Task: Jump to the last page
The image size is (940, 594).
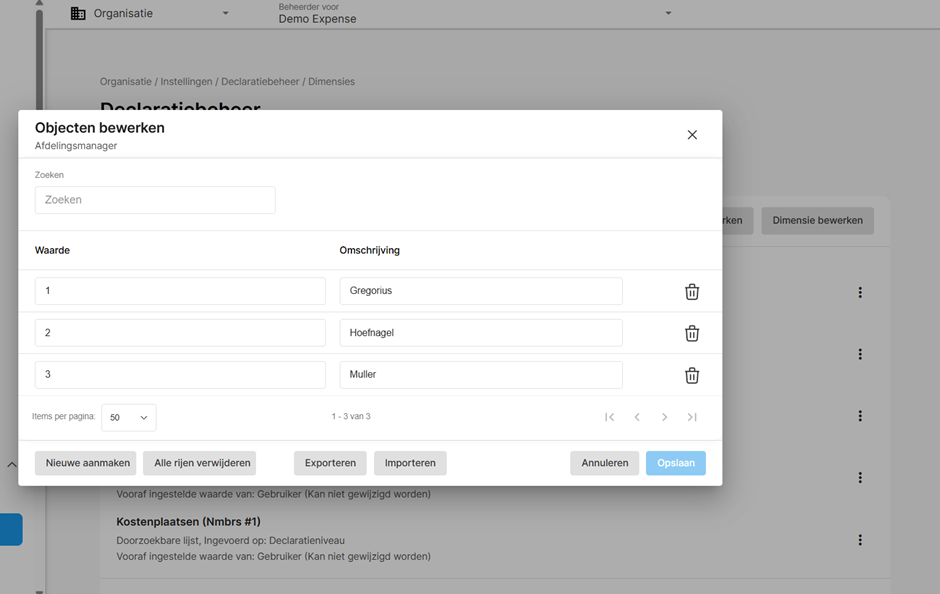Action: [692, 417]
